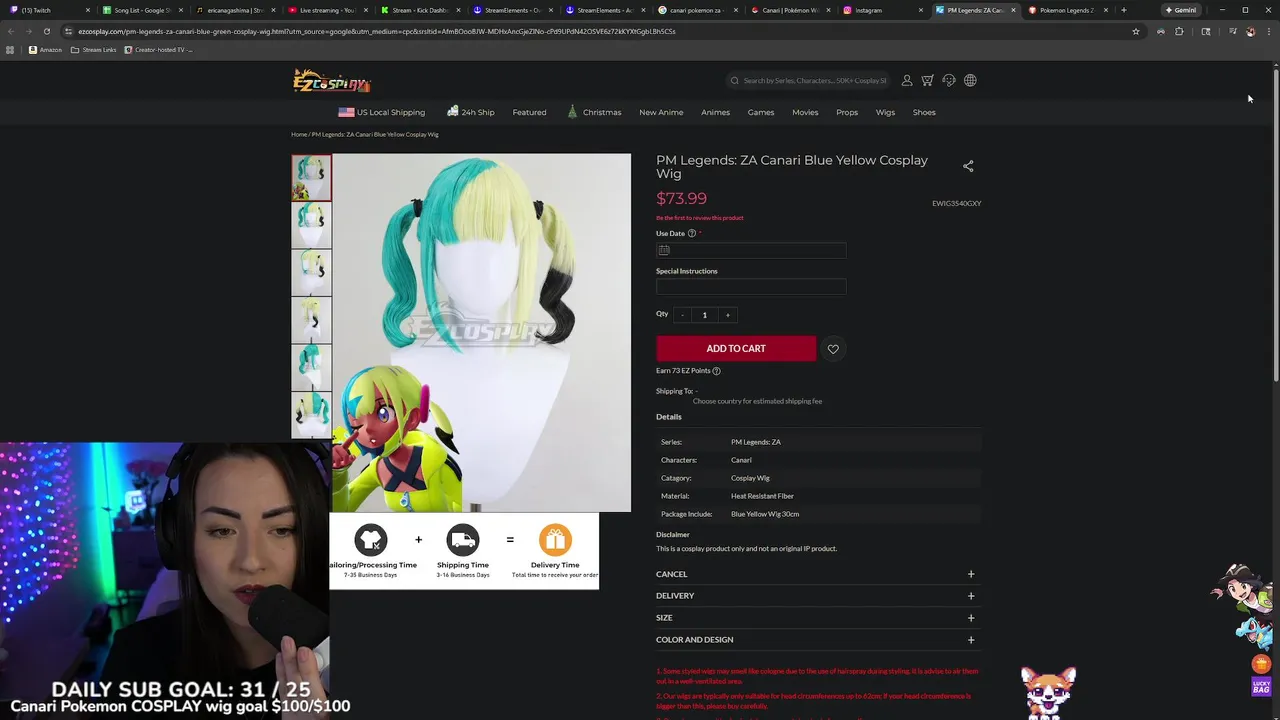1280x720 pixels.
Task: Open Creator-hosted TV bookmark
Action: (x=158, y=49)
